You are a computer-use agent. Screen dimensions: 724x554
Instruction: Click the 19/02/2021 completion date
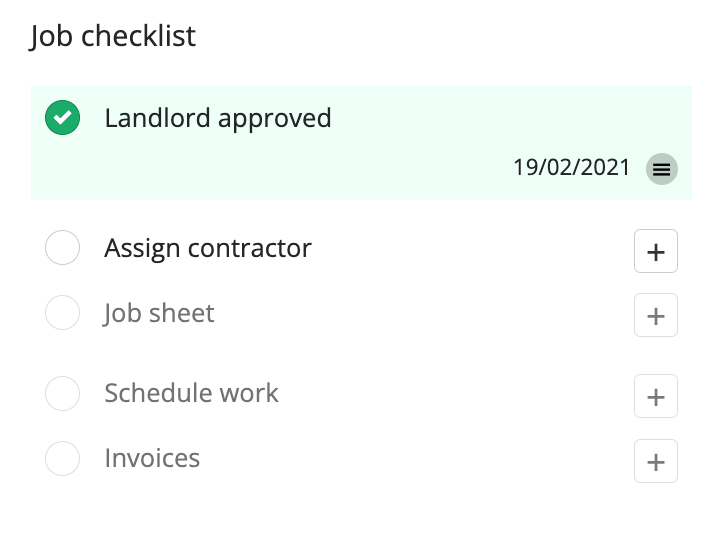(572, 167)
